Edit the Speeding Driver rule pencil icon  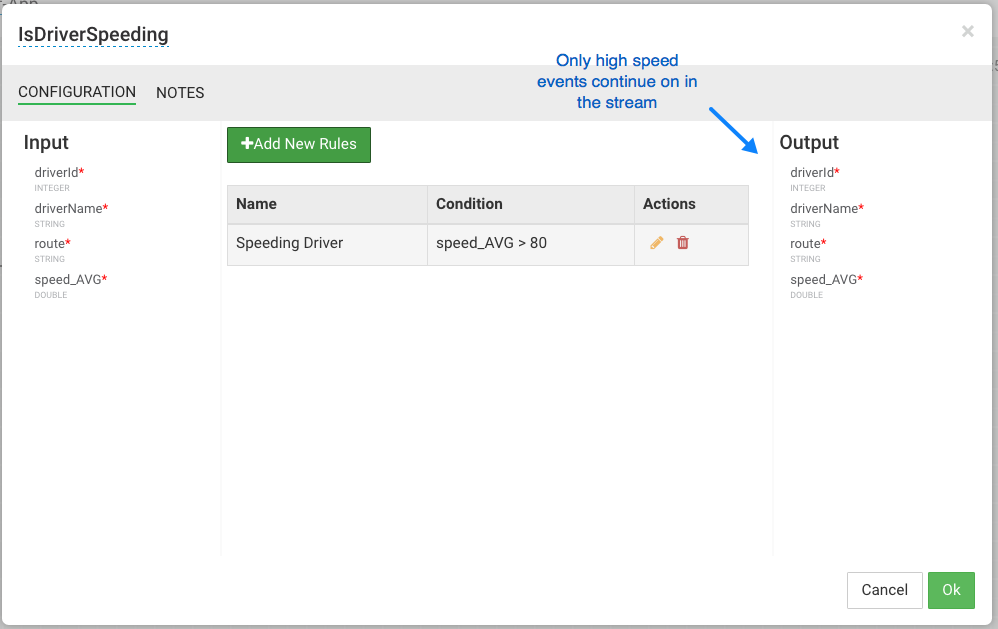657,243
